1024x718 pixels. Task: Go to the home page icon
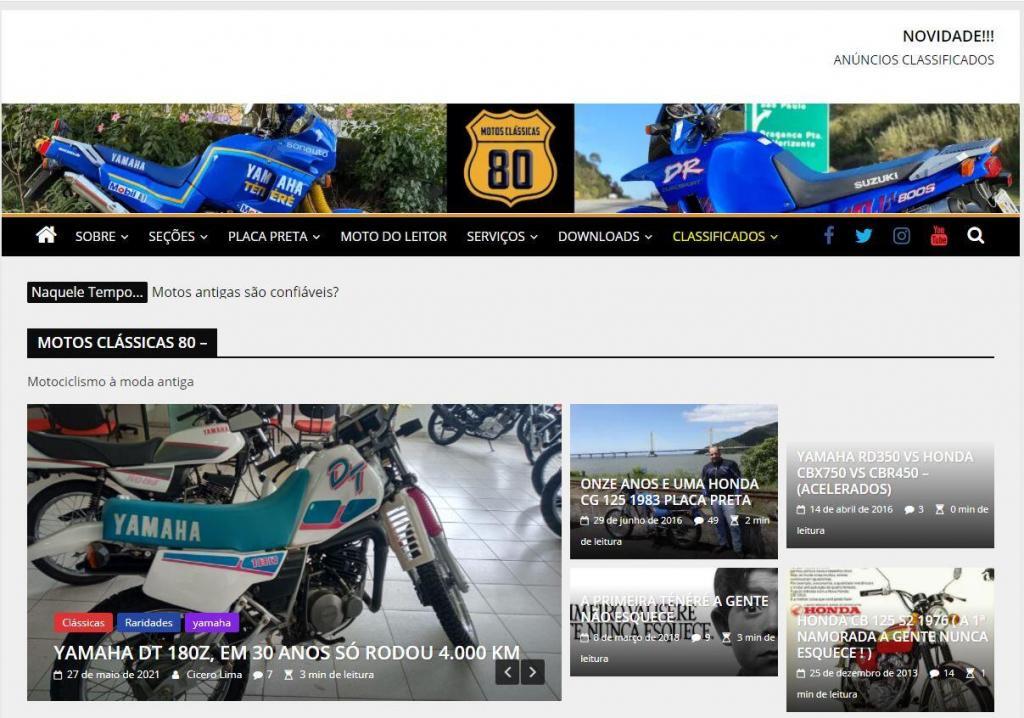46,235
